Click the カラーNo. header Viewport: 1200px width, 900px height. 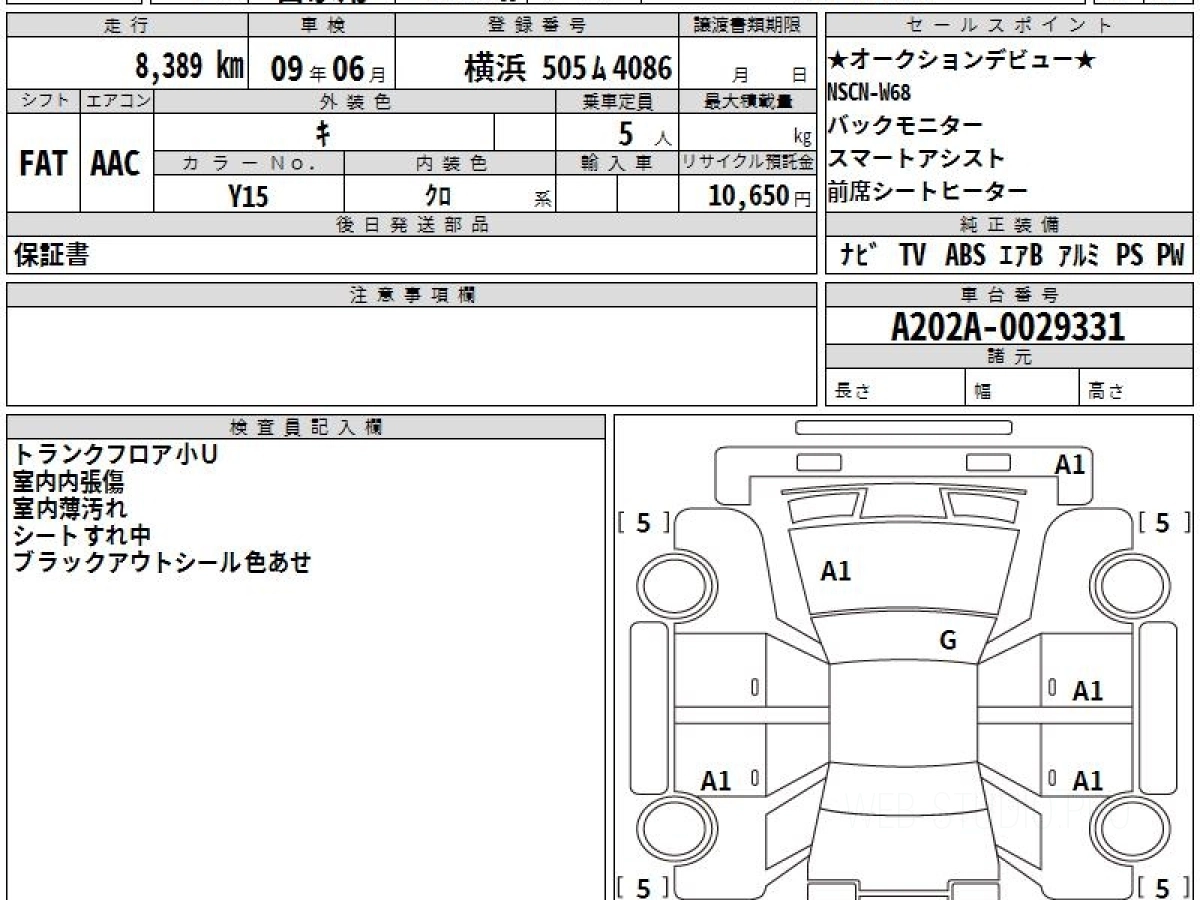coord(249,164)
